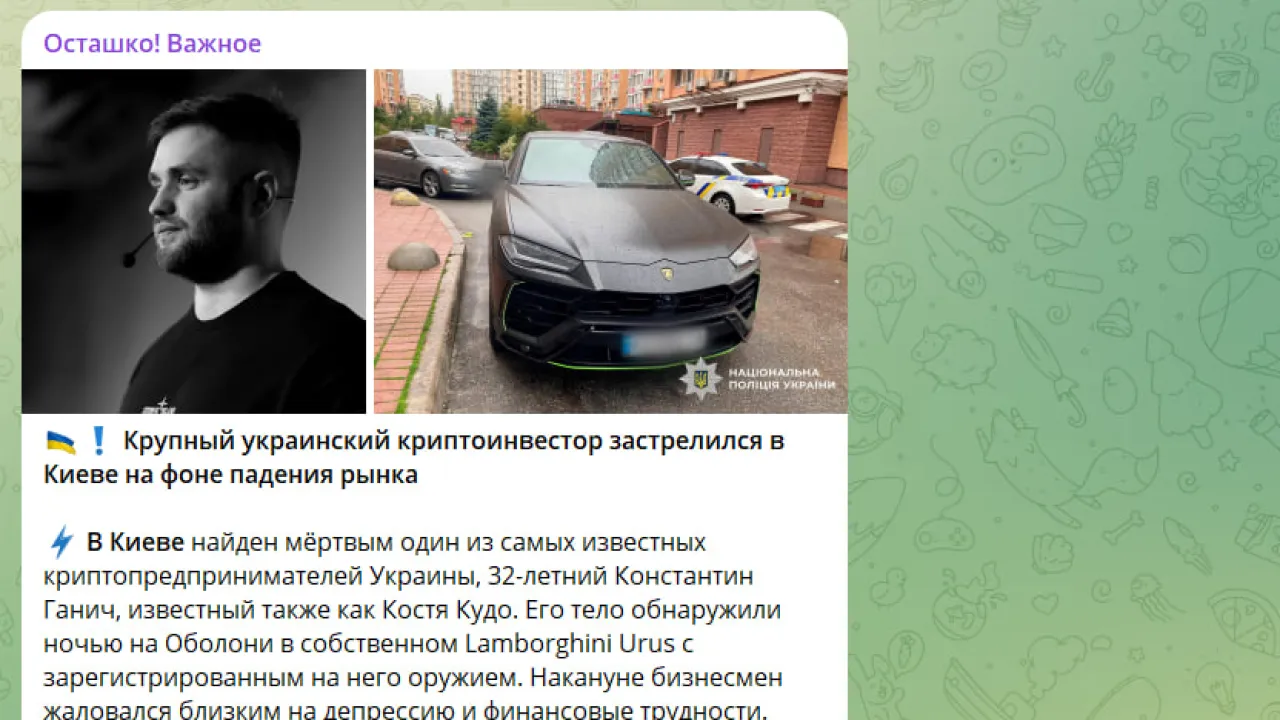Click the blurred license plate
This screenshot has width=1280, height=720.
pos(663,343)
